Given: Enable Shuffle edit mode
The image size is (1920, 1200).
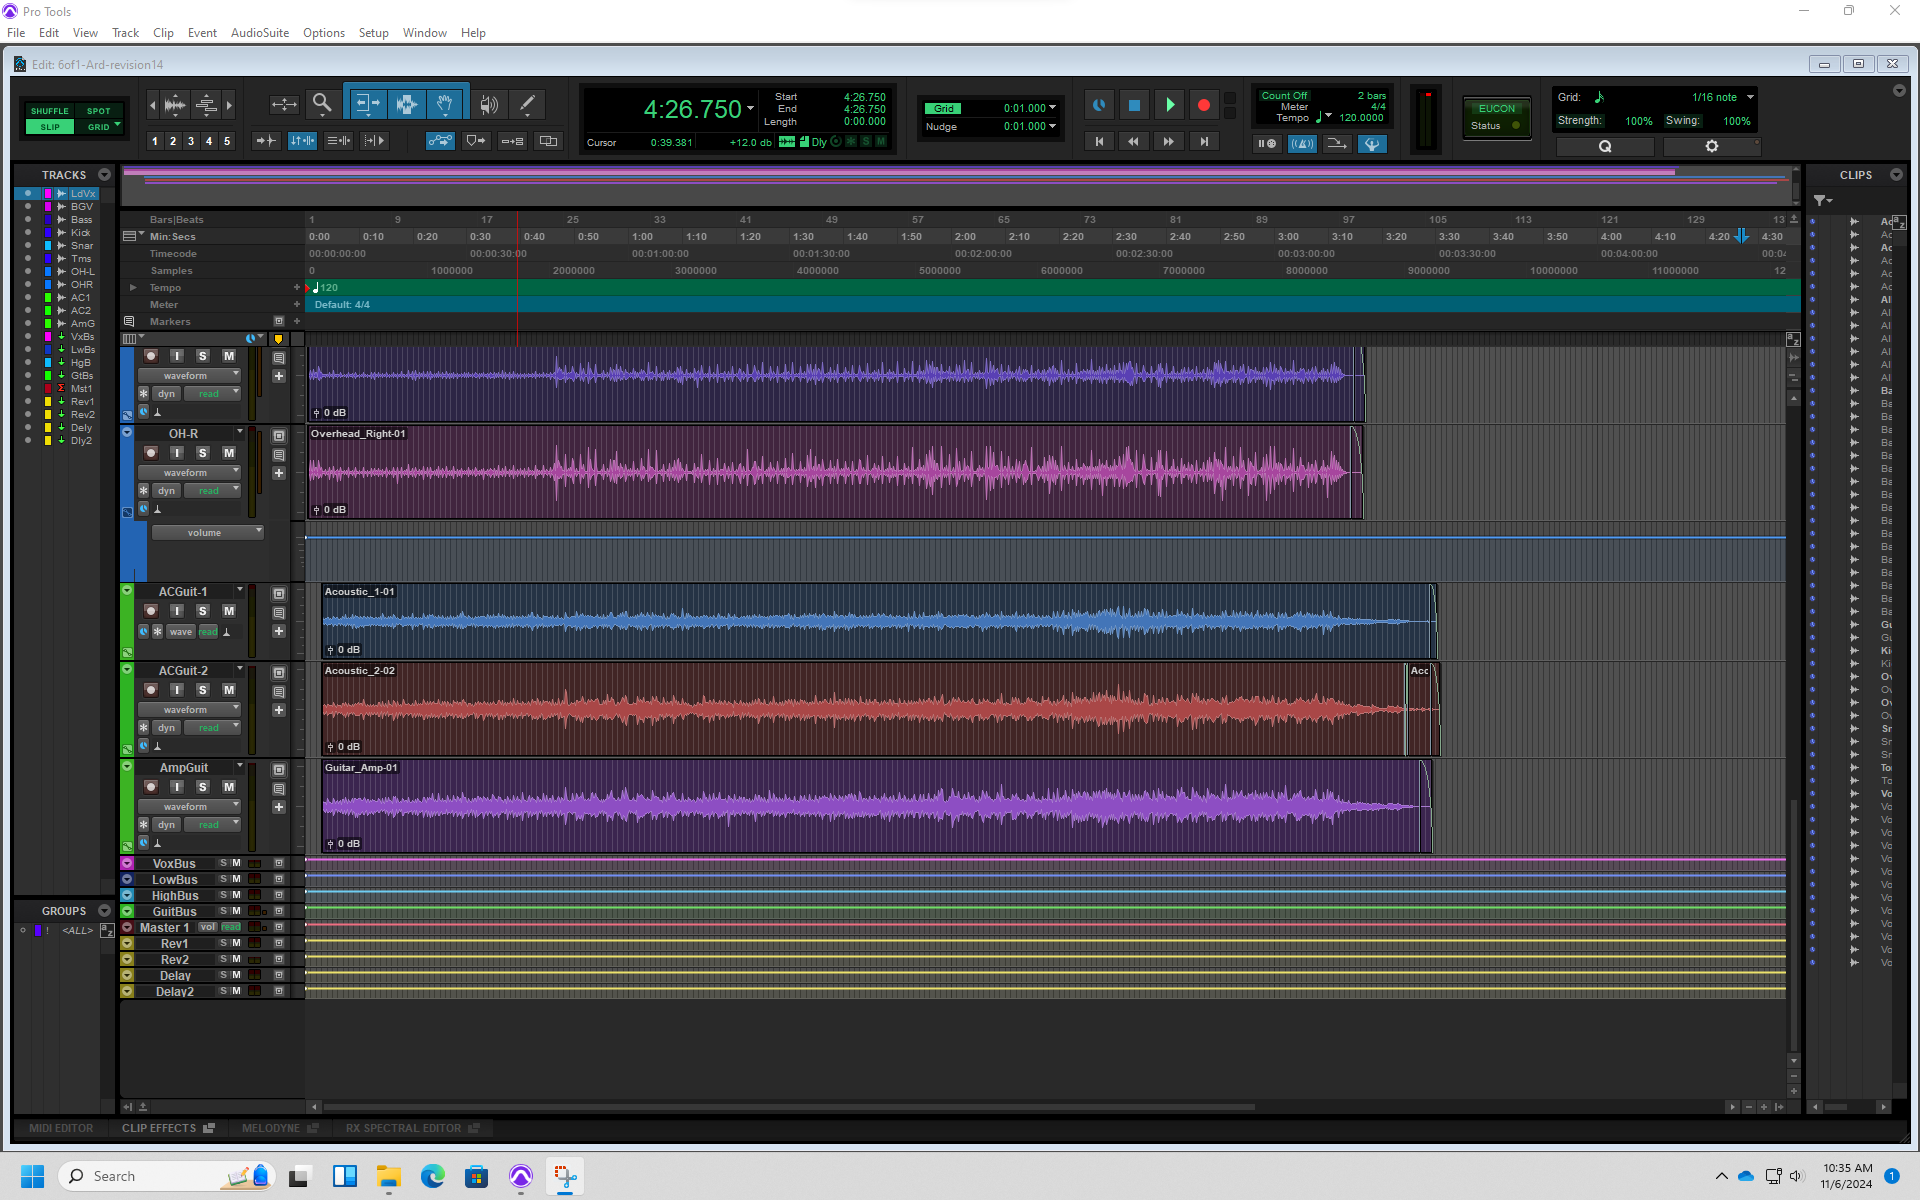Looking at the screenshot, I should (x=50, y=111).
